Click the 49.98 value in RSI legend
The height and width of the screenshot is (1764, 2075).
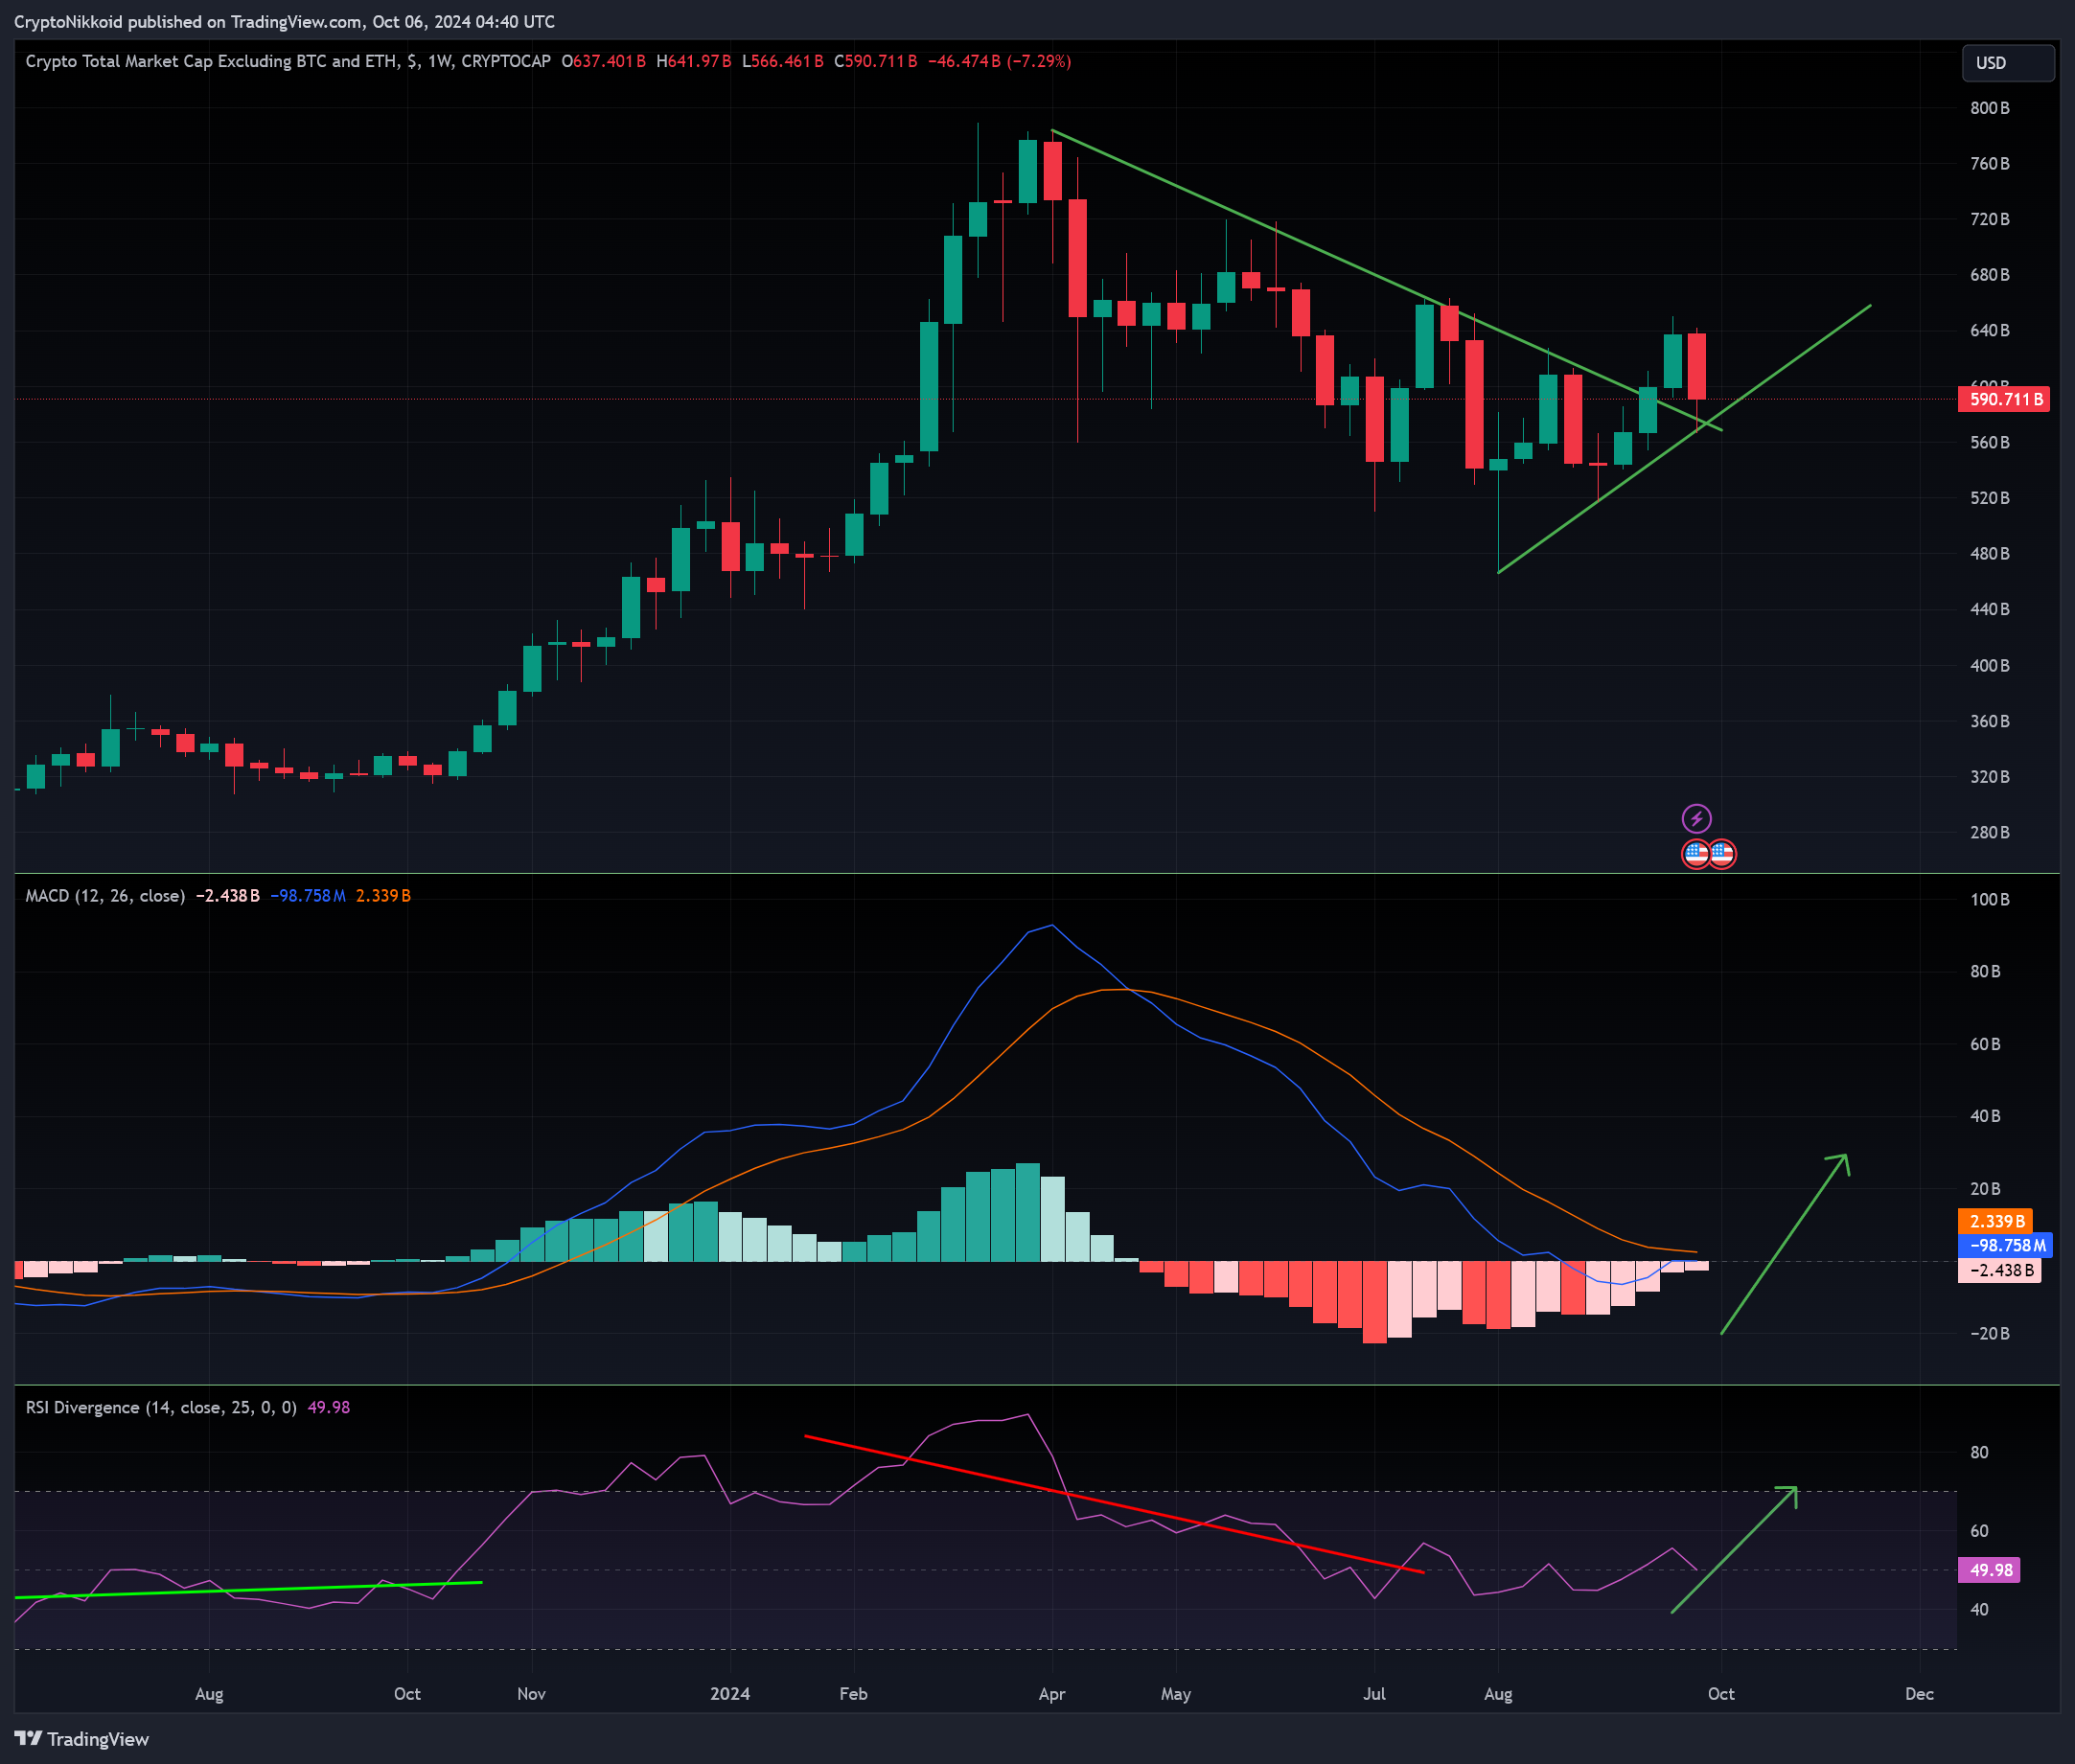328,1407
